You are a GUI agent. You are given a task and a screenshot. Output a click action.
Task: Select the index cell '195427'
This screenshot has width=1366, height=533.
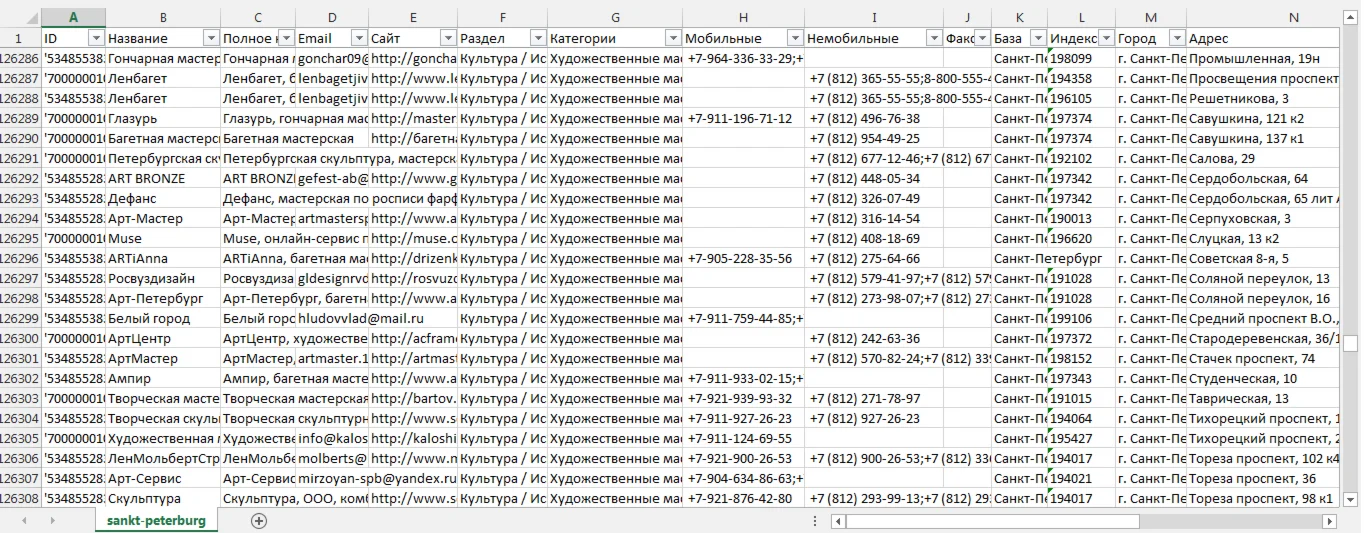(1081, 438)
